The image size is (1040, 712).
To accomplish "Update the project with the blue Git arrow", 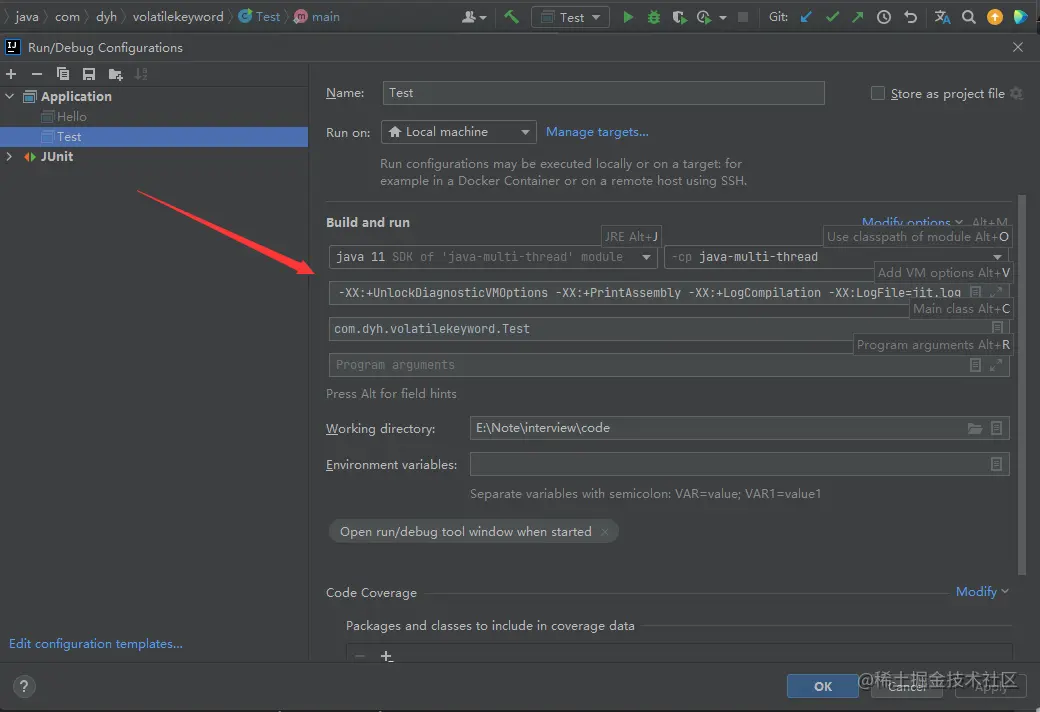I will pos(806,17).
